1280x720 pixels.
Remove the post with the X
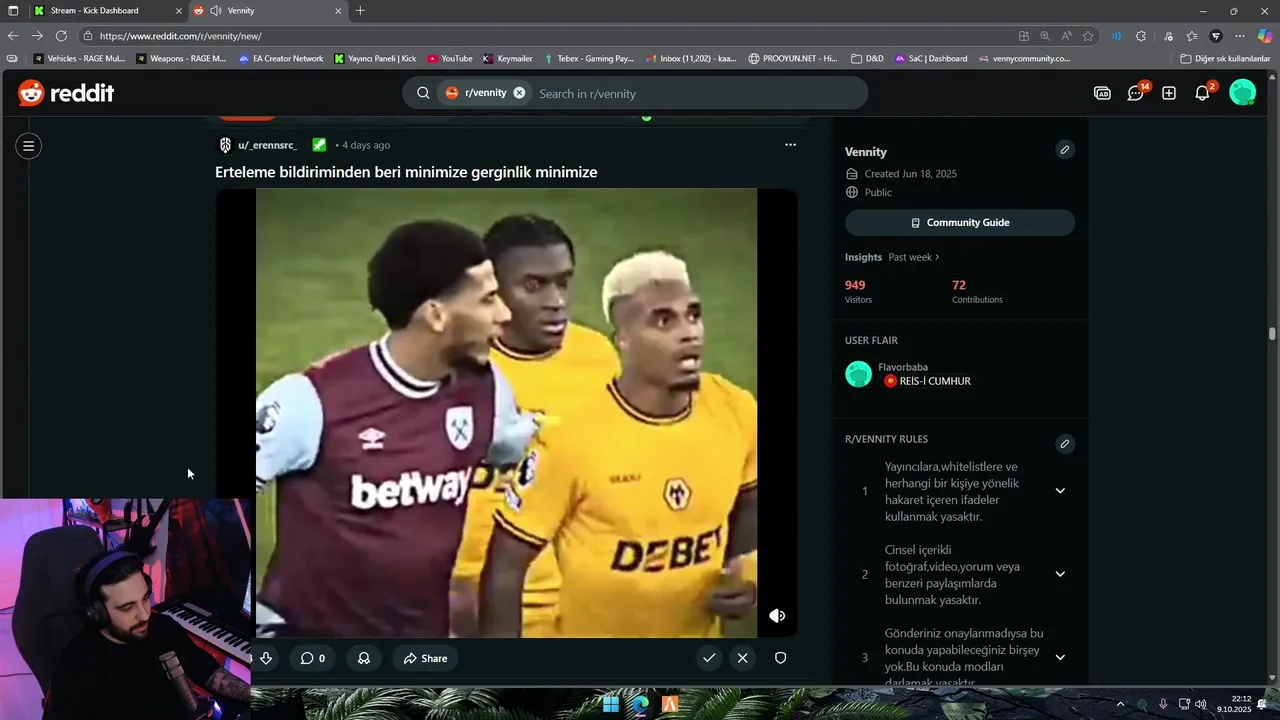(x=742, y=658)
